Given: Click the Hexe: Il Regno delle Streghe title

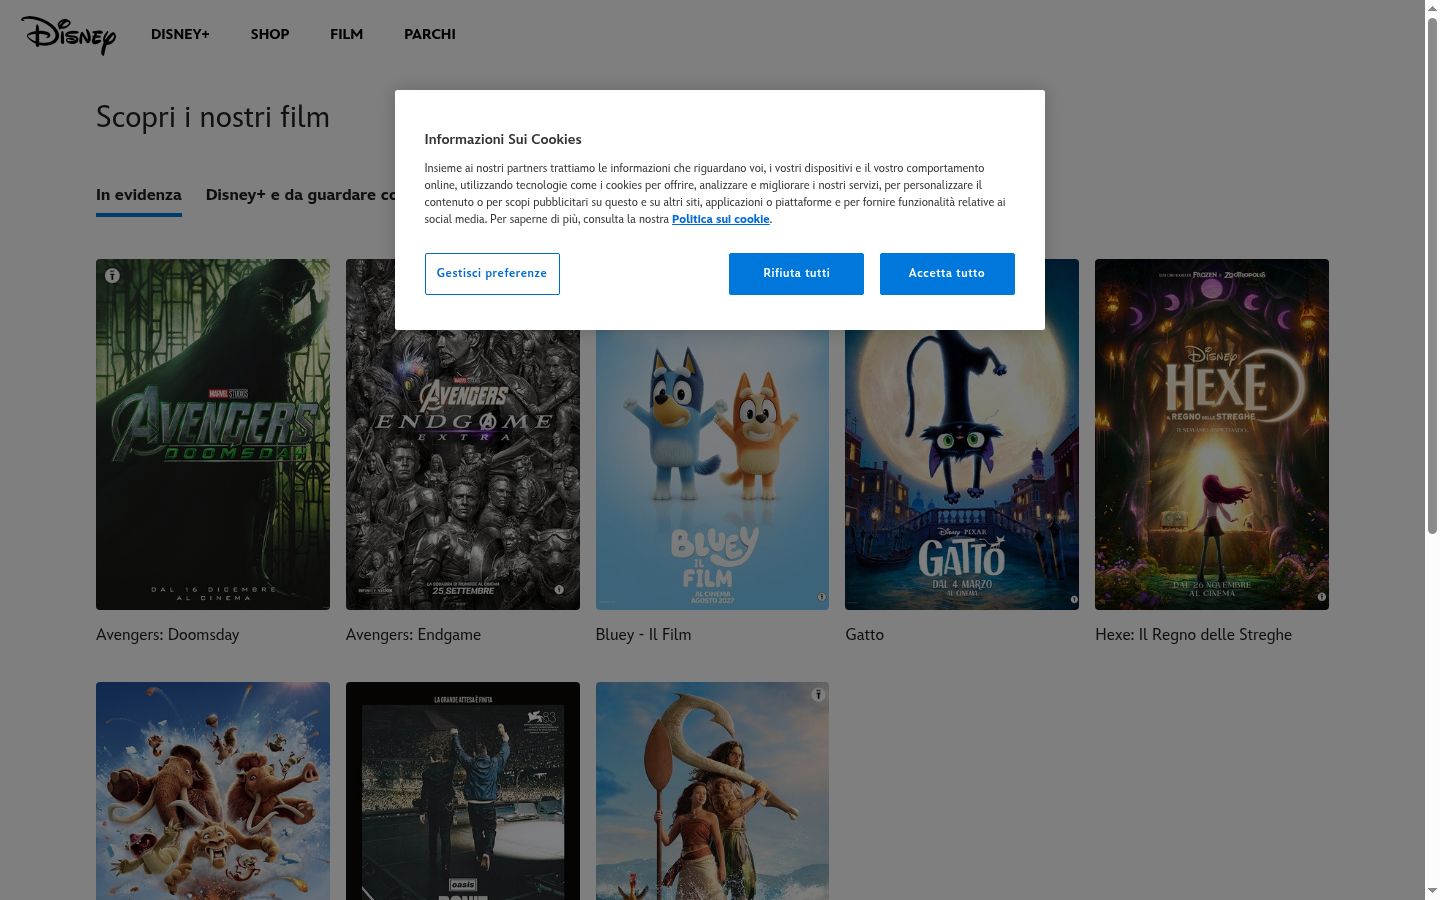Looking at the screenshot, I should click(1193, 635).
